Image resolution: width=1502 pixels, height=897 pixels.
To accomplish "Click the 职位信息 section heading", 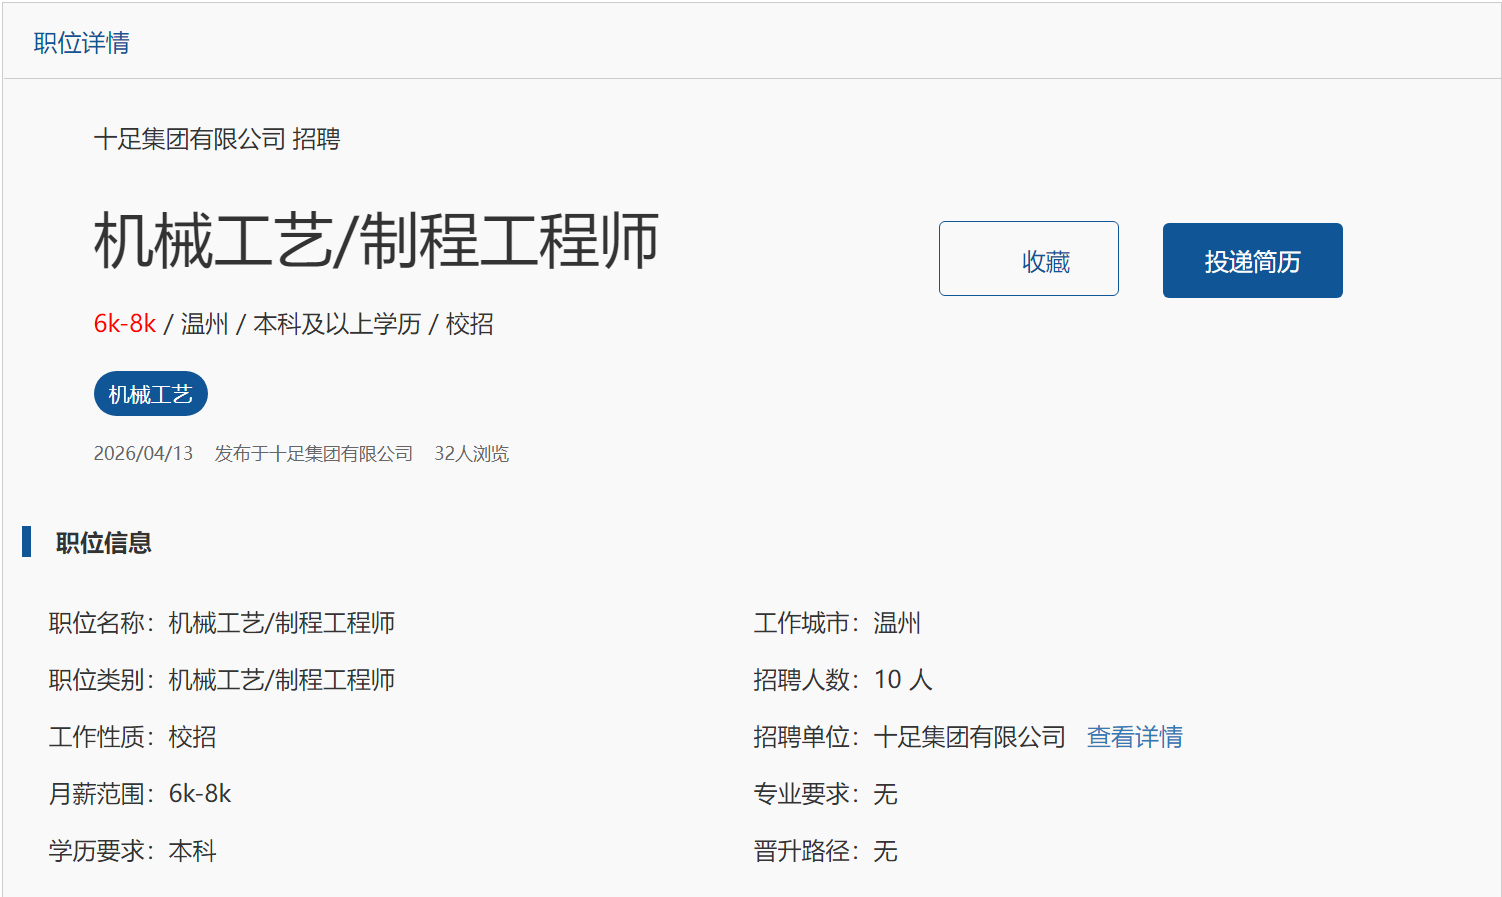I will [104, 543].
